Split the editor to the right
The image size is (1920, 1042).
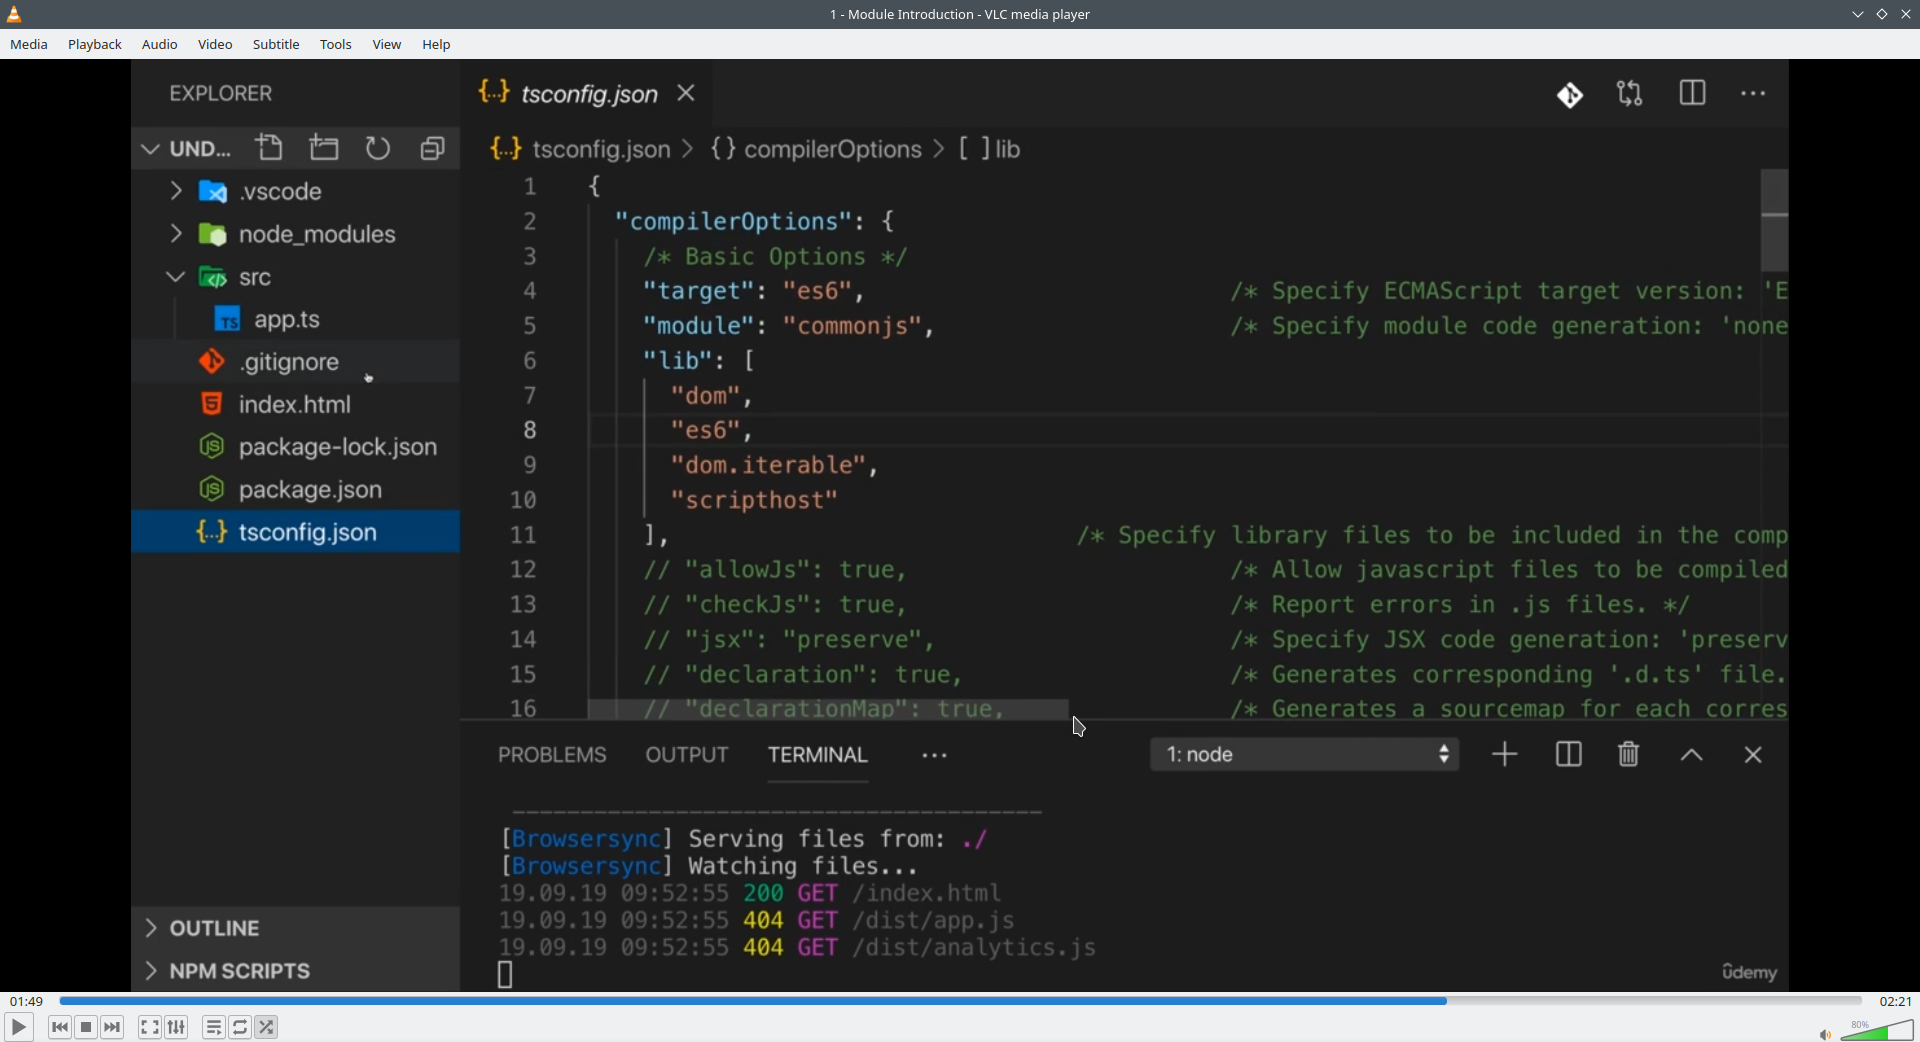click(x=1693, y=94)
